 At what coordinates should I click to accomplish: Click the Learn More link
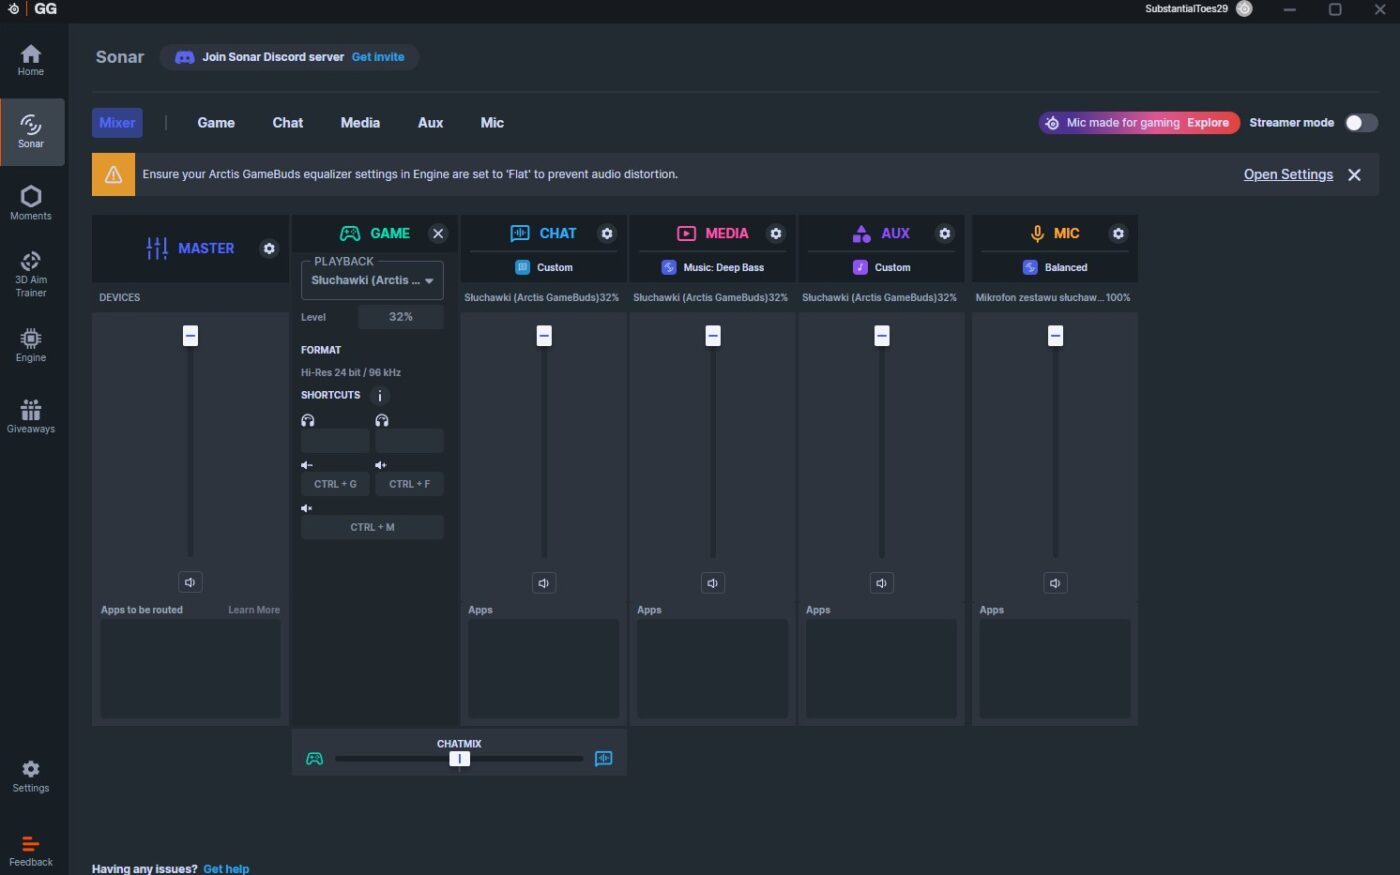pyautogui.click(x=254, y=610)
